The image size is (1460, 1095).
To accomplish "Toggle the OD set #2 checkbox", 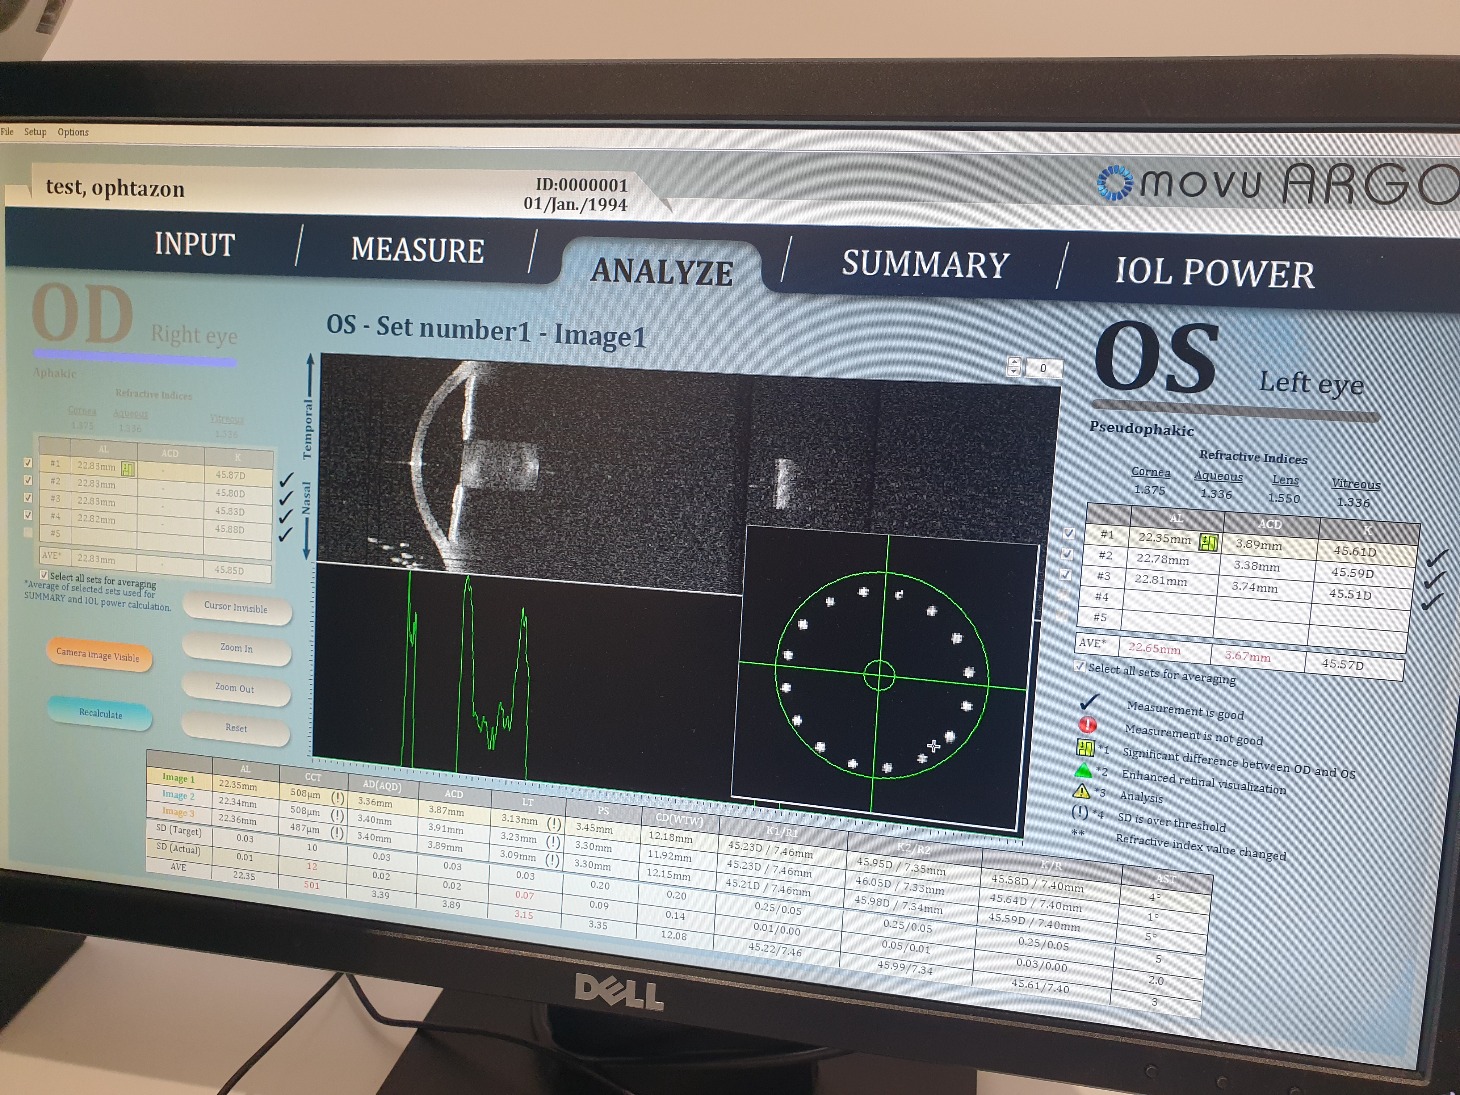I will point(28,480).
